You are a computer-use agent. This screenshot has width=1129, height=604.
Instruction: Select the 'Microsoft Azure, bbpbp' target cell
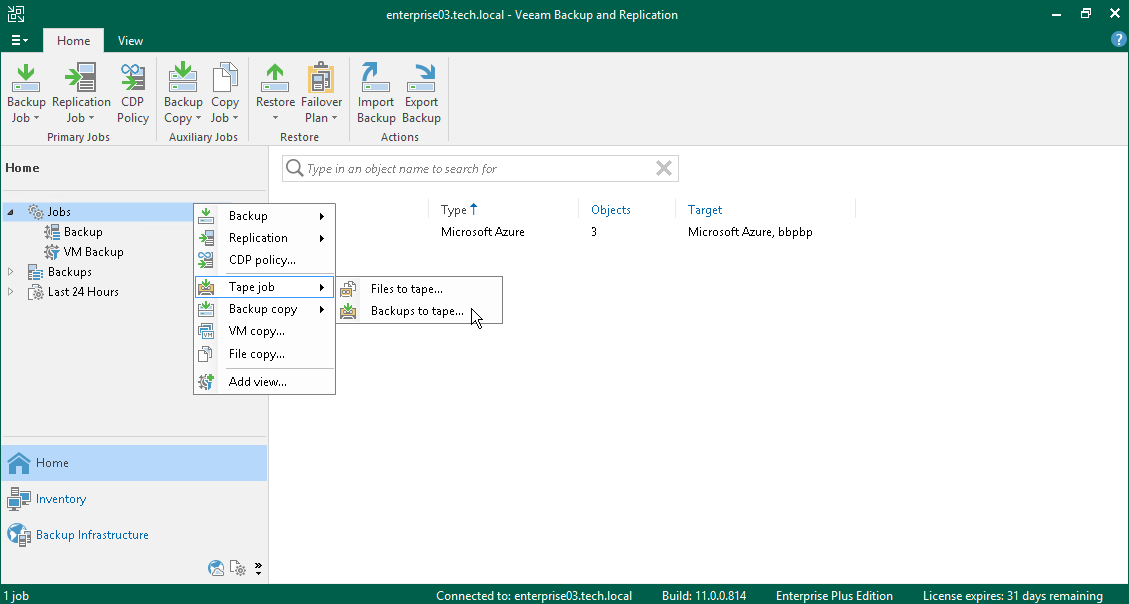[x=750, y=232]
